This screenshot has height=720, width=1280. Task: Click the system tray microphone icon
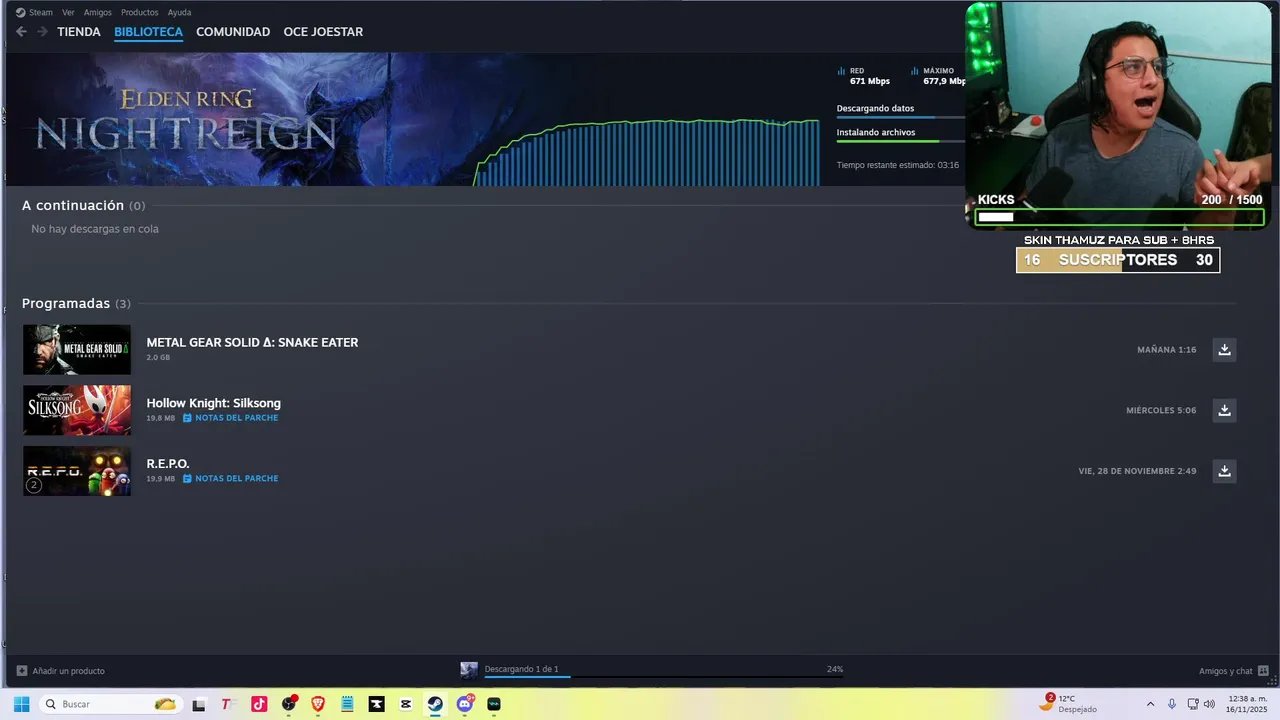pyautogui.click(x=1171, y=704)
